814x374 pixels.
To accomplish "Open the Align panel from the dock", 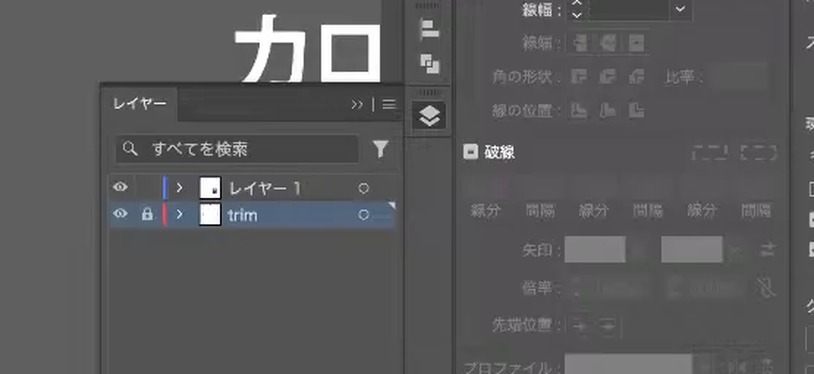I will tap(429, 30).
